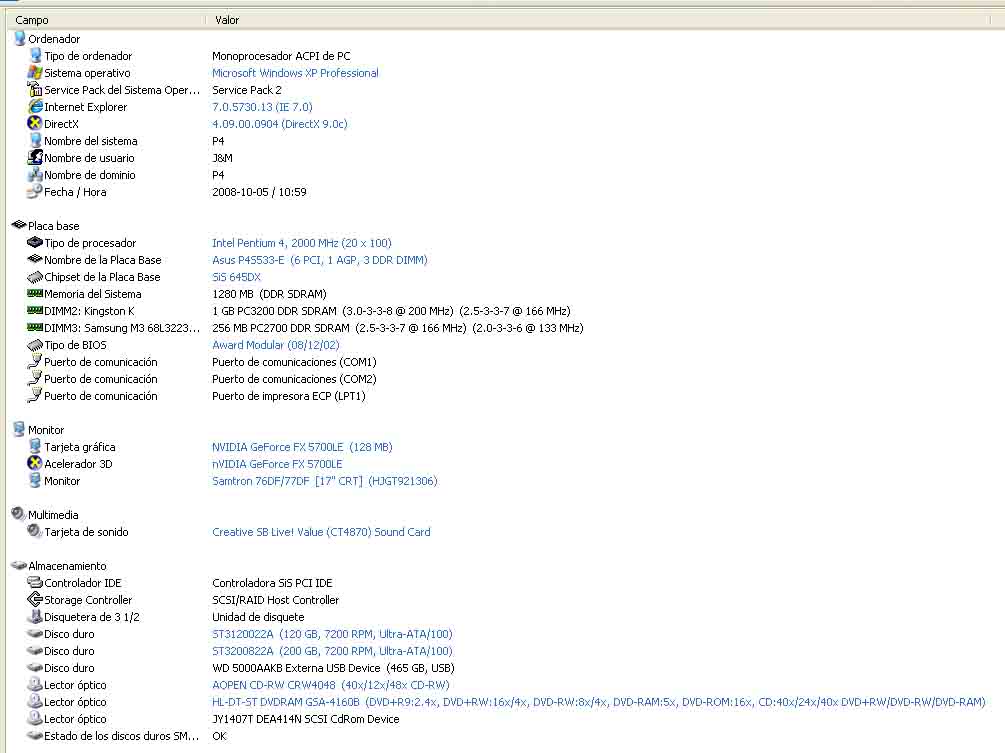This screenshot has width=1005, height=753.
Task: Click the Controlador IDE icon
Action: 35,582
